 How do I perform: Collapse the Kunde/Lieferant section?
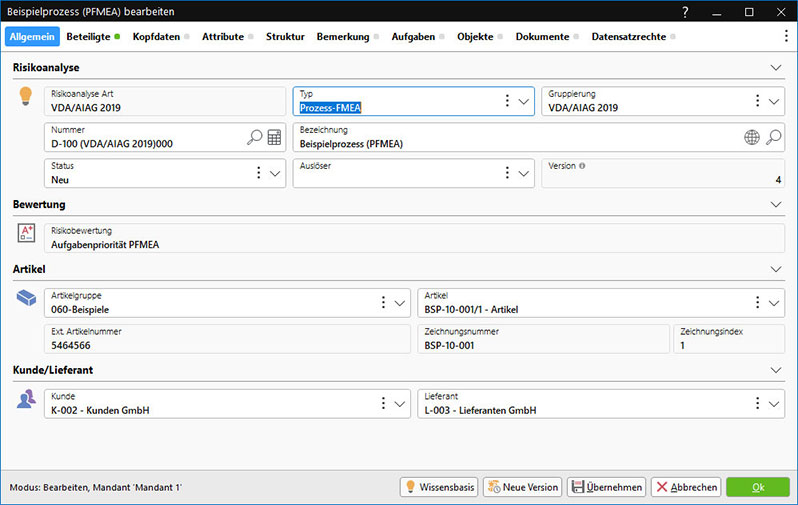776,370
